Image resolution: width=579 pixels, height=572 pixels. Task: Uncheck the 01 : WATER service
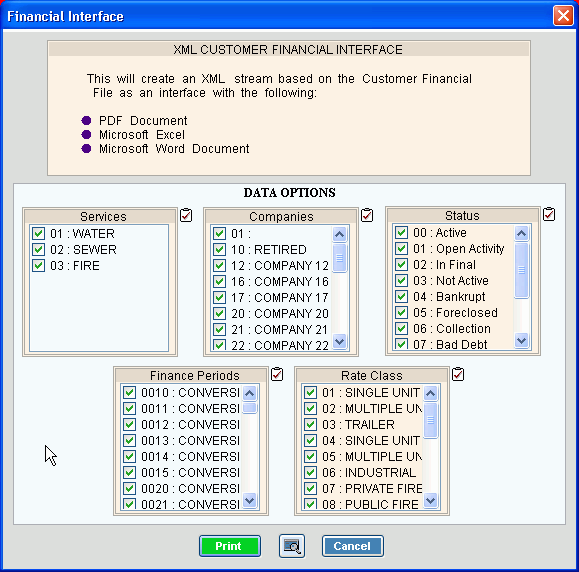(38, 233)
